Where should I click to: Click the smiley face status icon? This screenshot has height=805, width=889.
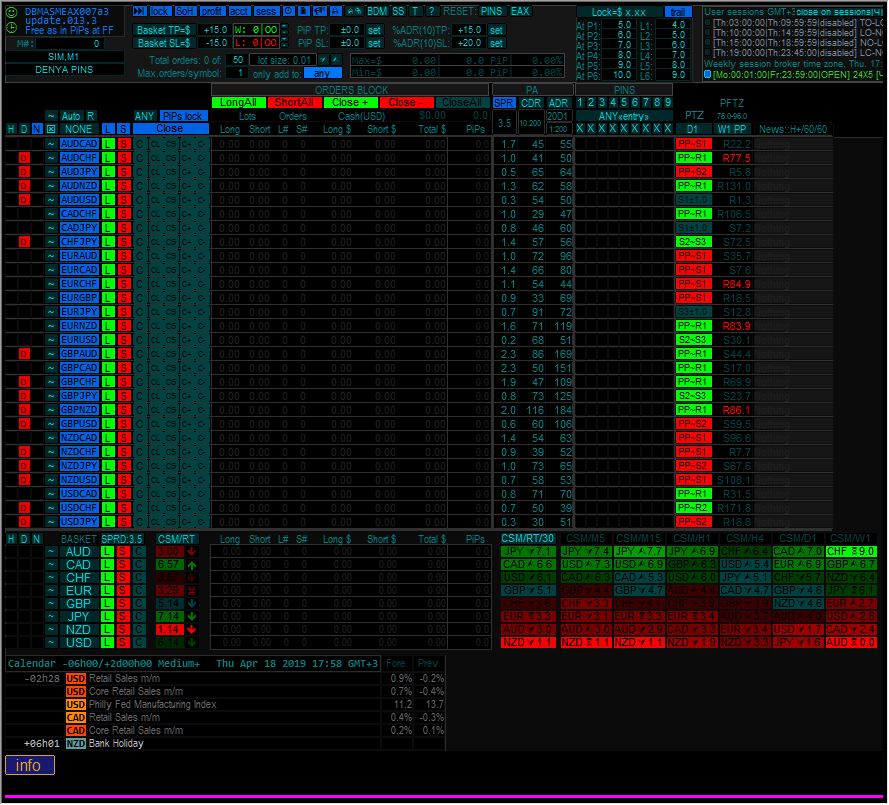pyautogui.click(x=11, y=12)
